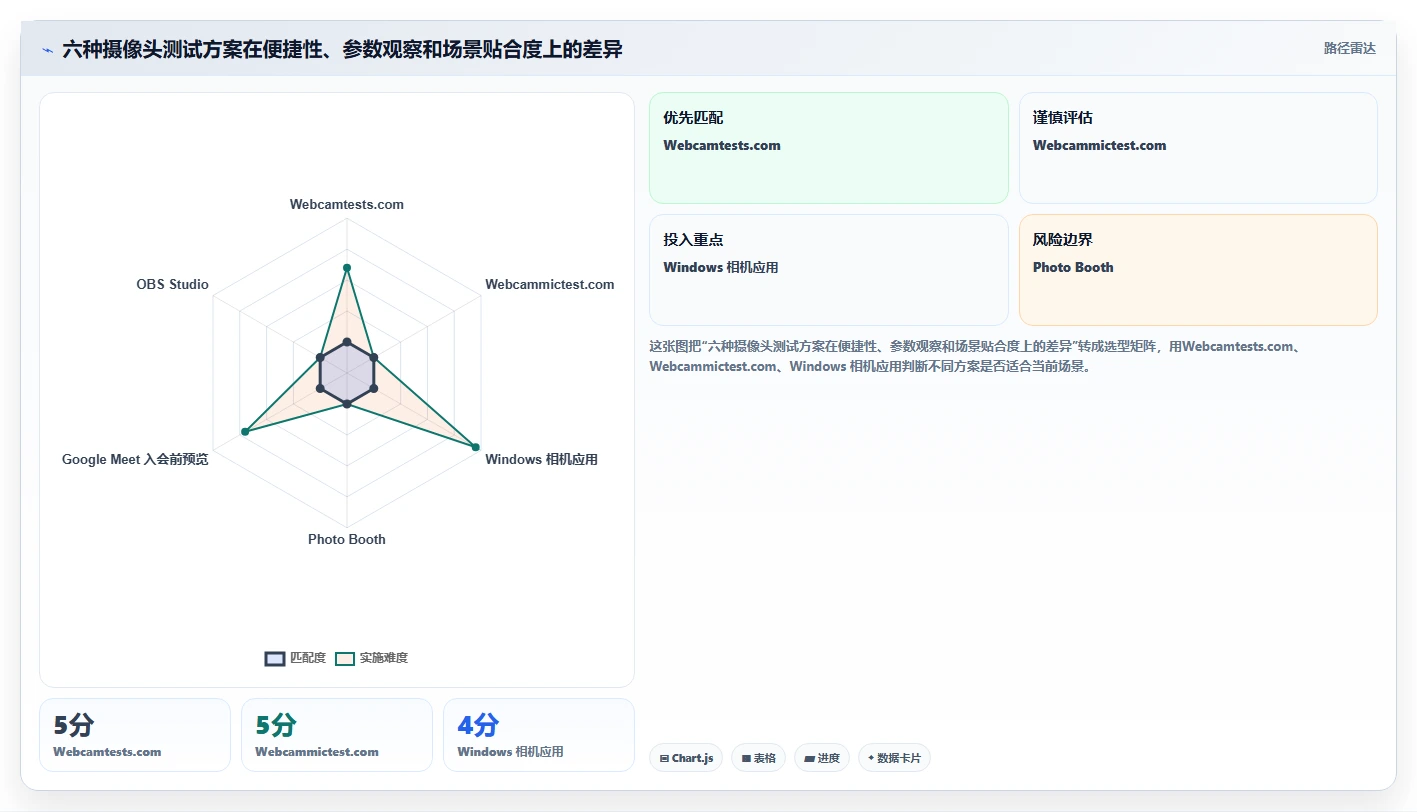Click the chart title 六种摄像头测试方案
The height and width of the screenshot is (812, 1417).
[342, 49]
